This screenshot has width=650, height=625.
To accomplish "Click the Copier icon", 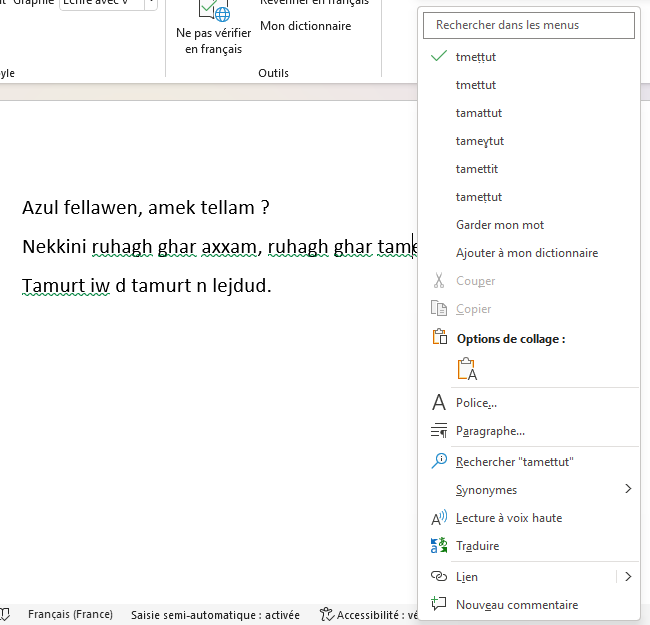I will coord(439,308).
